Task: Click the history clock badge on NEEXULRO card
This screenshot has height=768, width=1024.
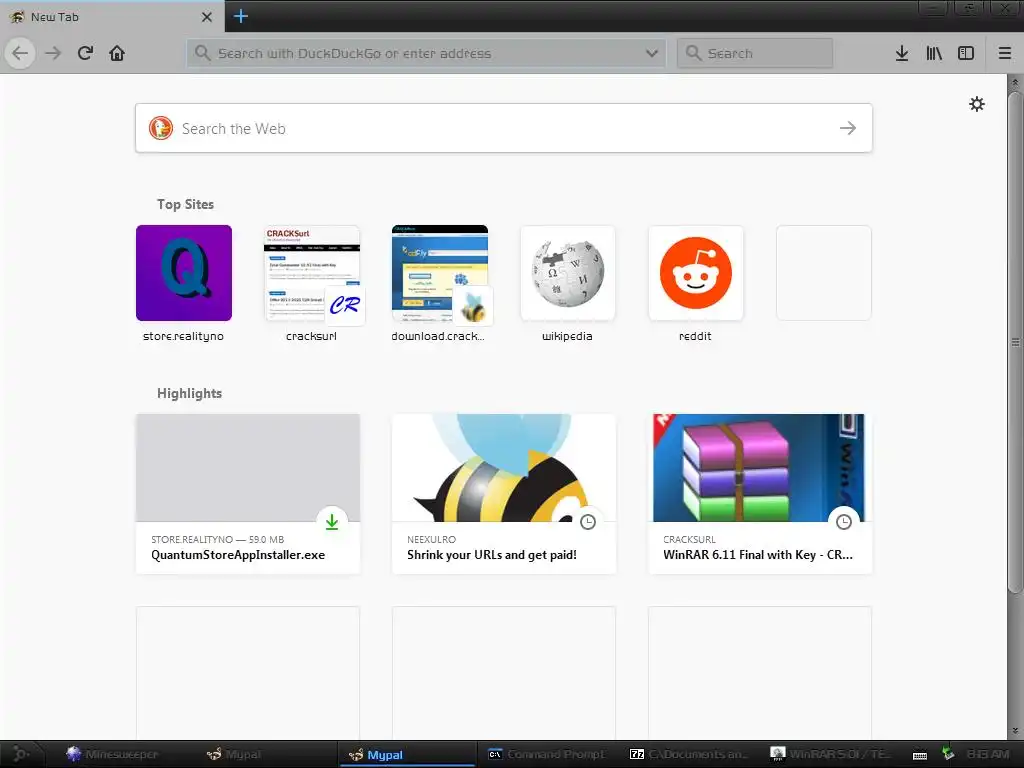Action: click(x=588, y=522)
